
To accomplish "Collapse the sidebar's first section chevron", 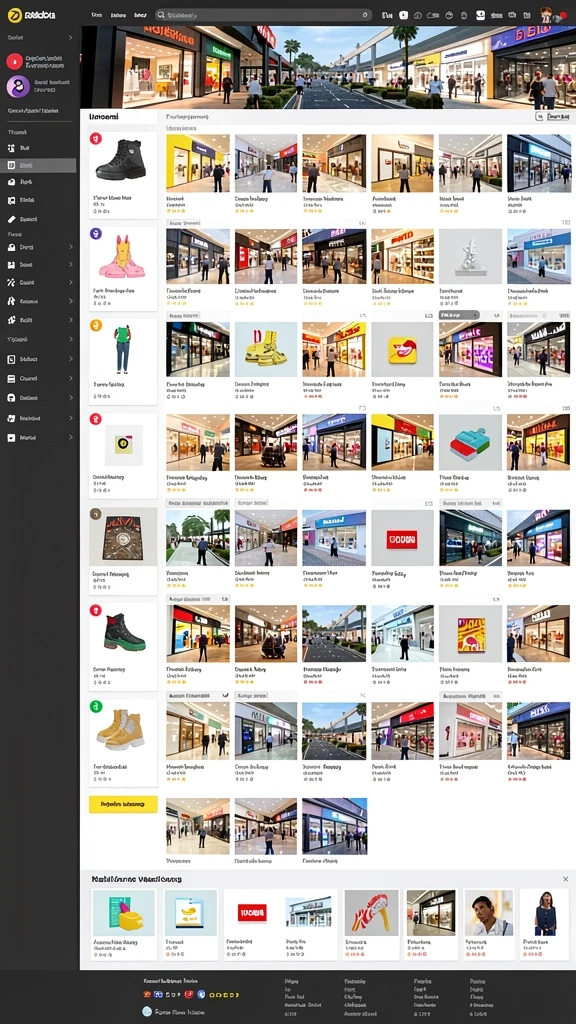I will tap(71, 38).
